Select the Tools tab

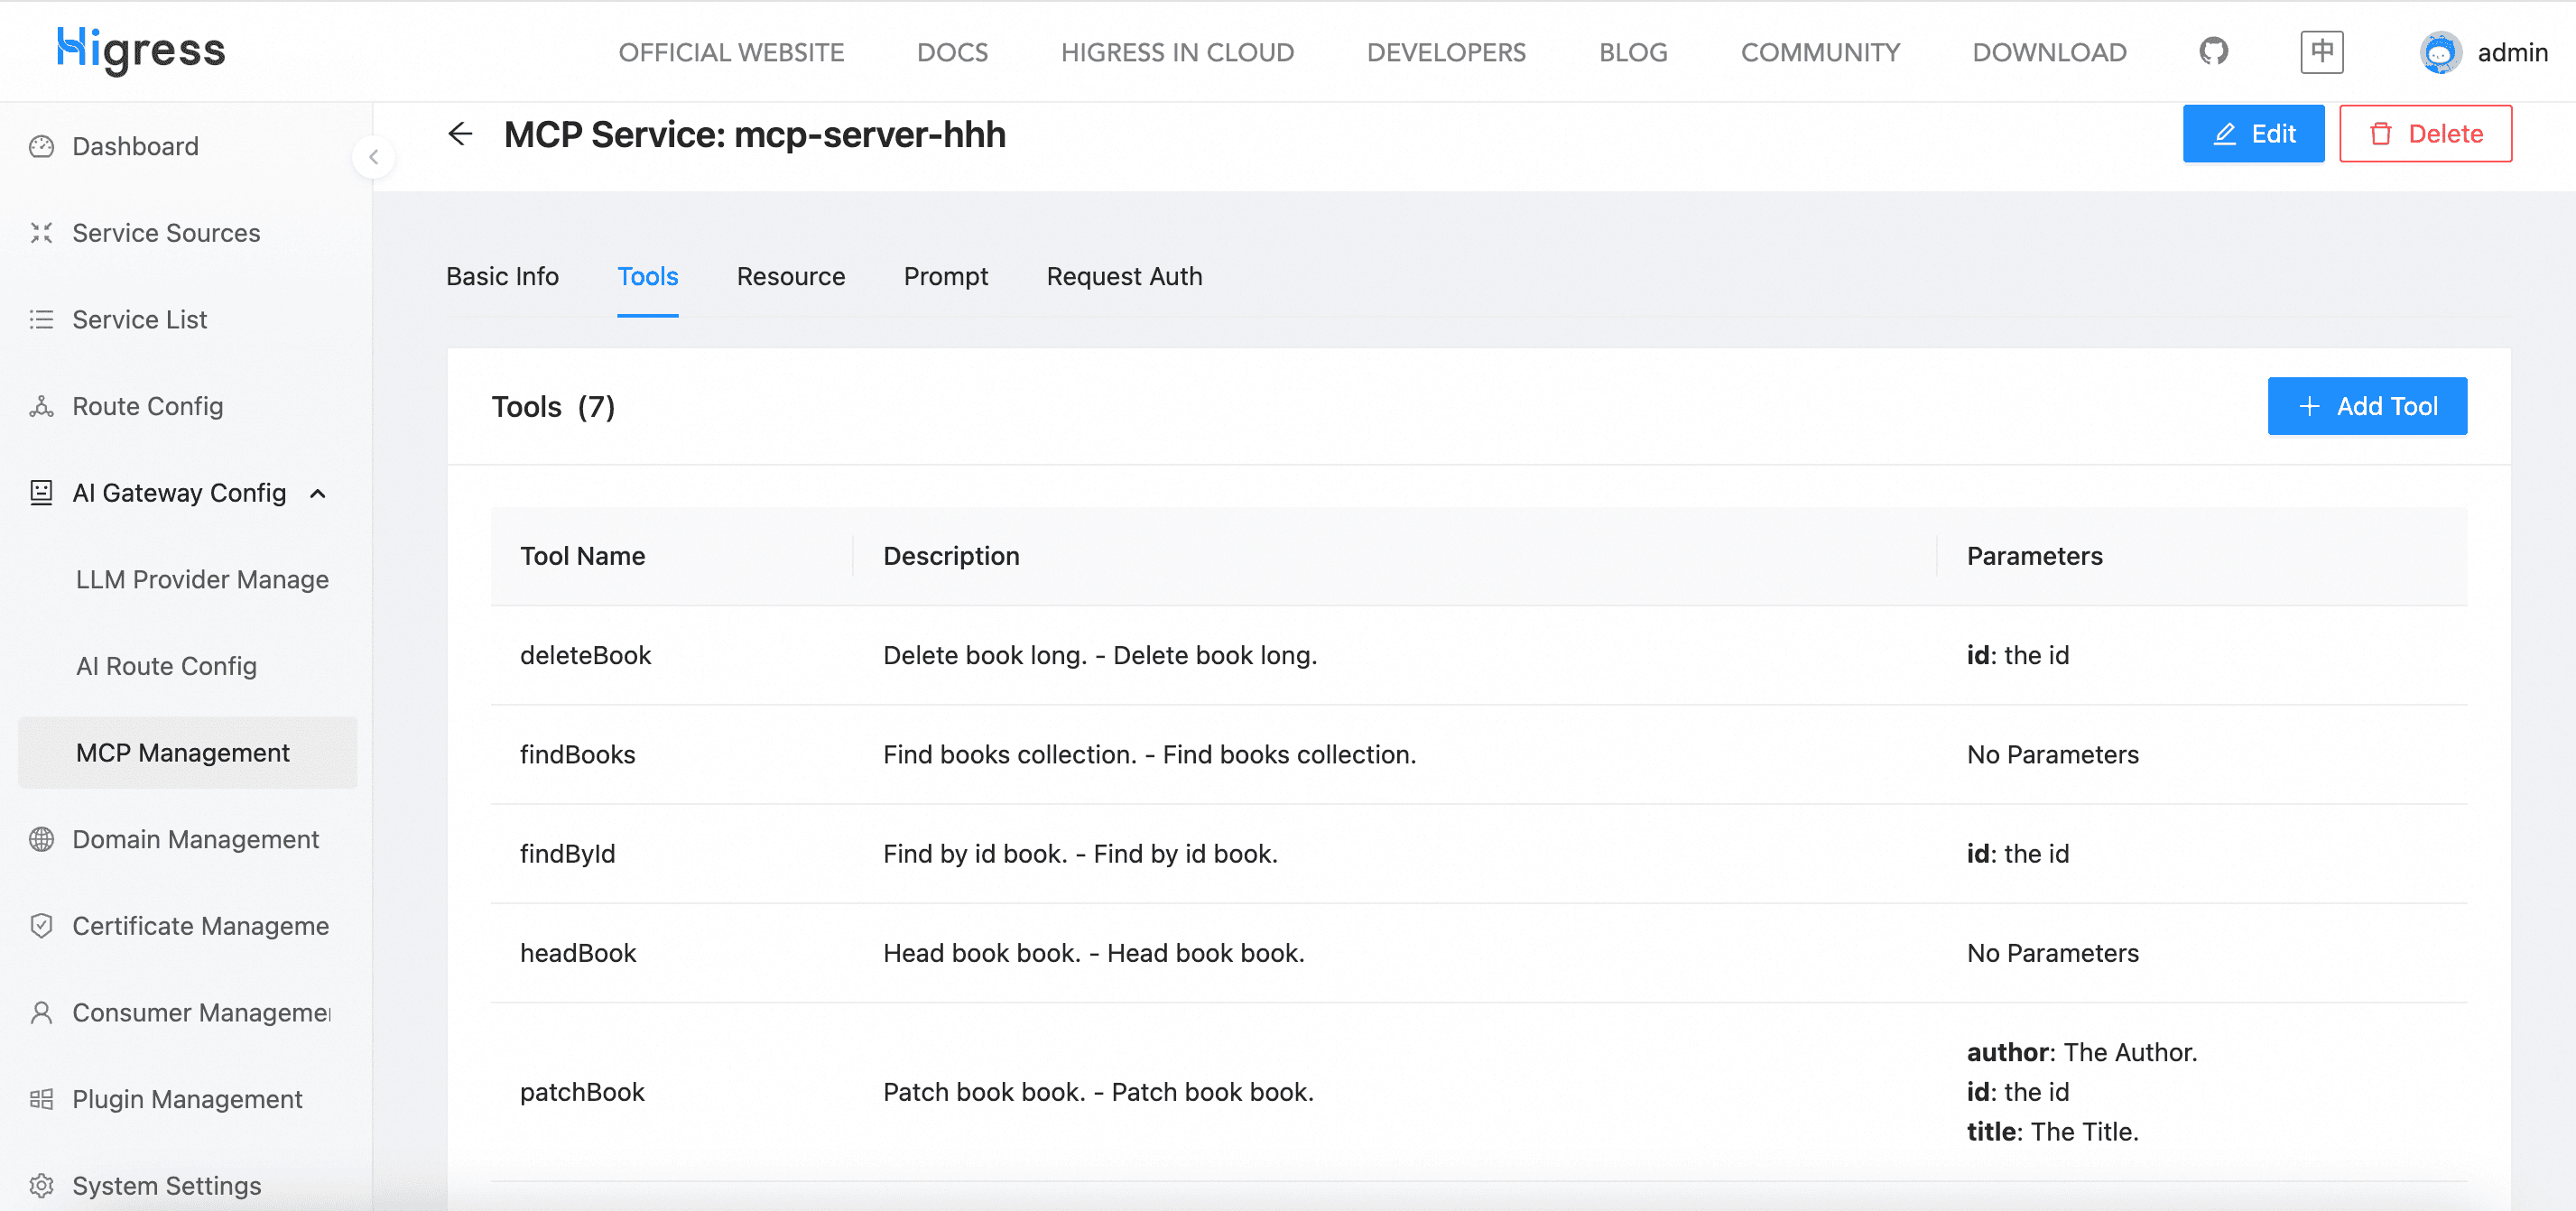point(648,277)
